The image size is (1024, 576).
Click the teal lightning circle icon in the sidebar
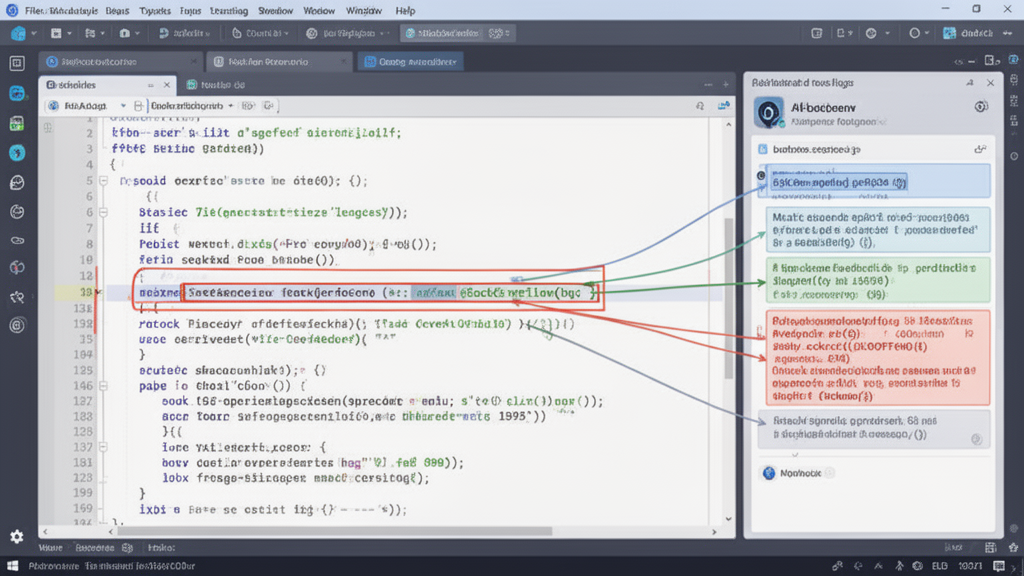17,153
